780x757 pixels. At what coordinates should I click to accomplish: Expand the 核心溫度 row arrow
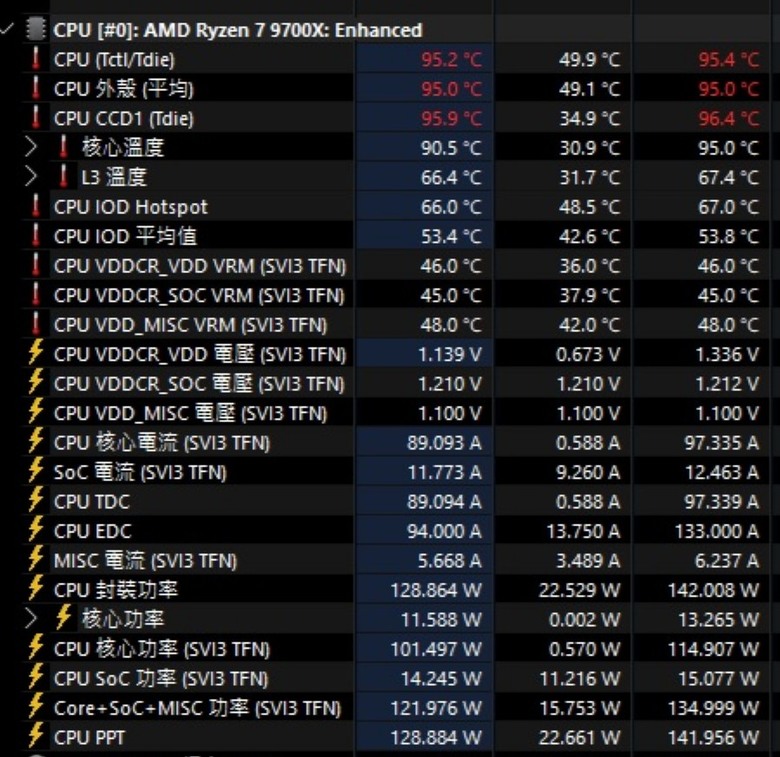[31, 147]
